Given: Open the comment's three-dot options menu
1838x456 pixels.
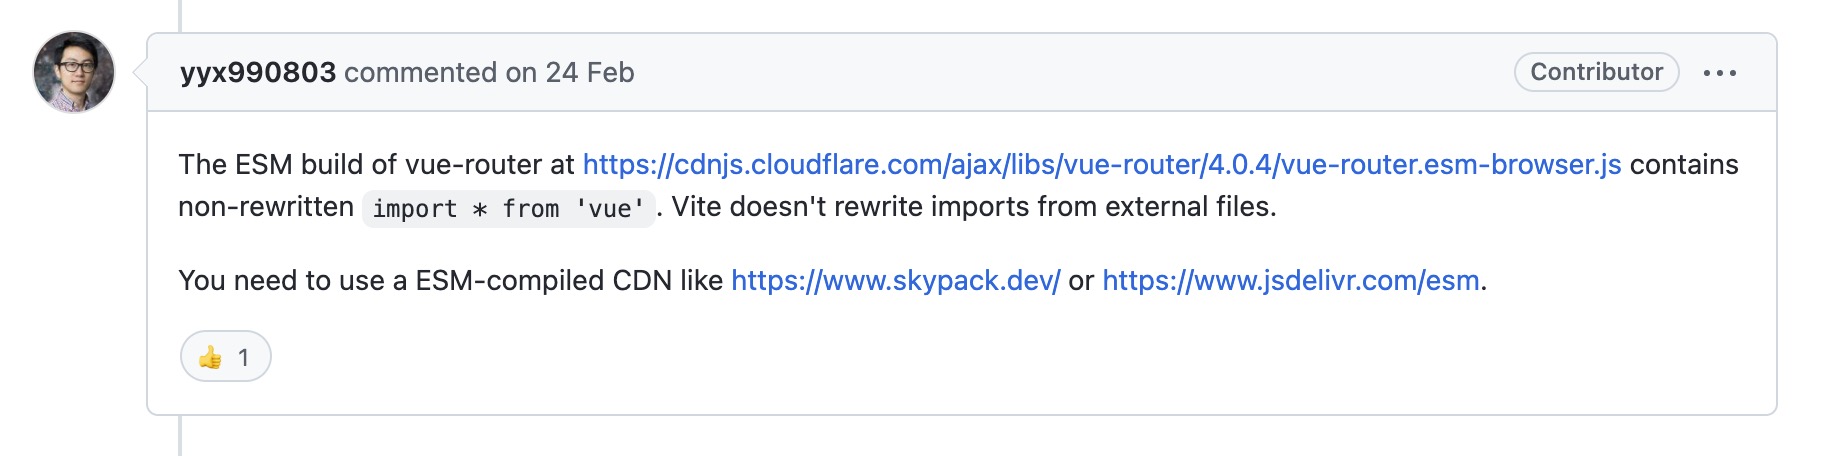Looking at the screenshot, I should pos(1720,73).
